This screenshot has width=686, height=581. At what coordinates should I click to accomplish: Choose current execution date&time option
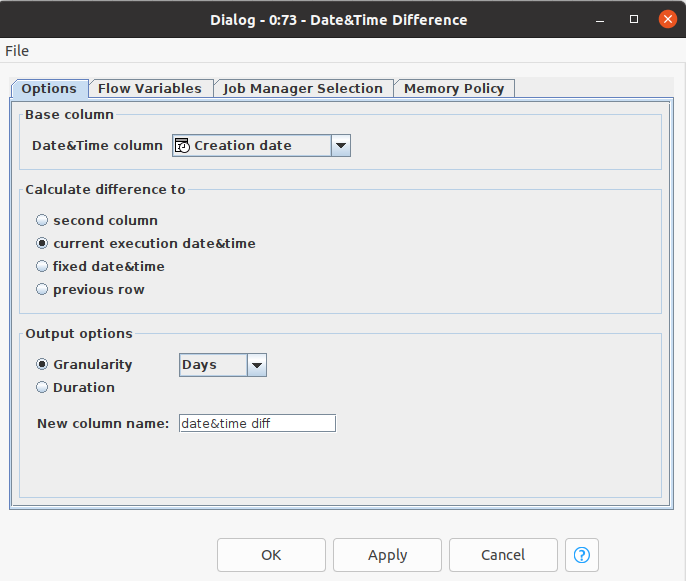tap(42, 244)
